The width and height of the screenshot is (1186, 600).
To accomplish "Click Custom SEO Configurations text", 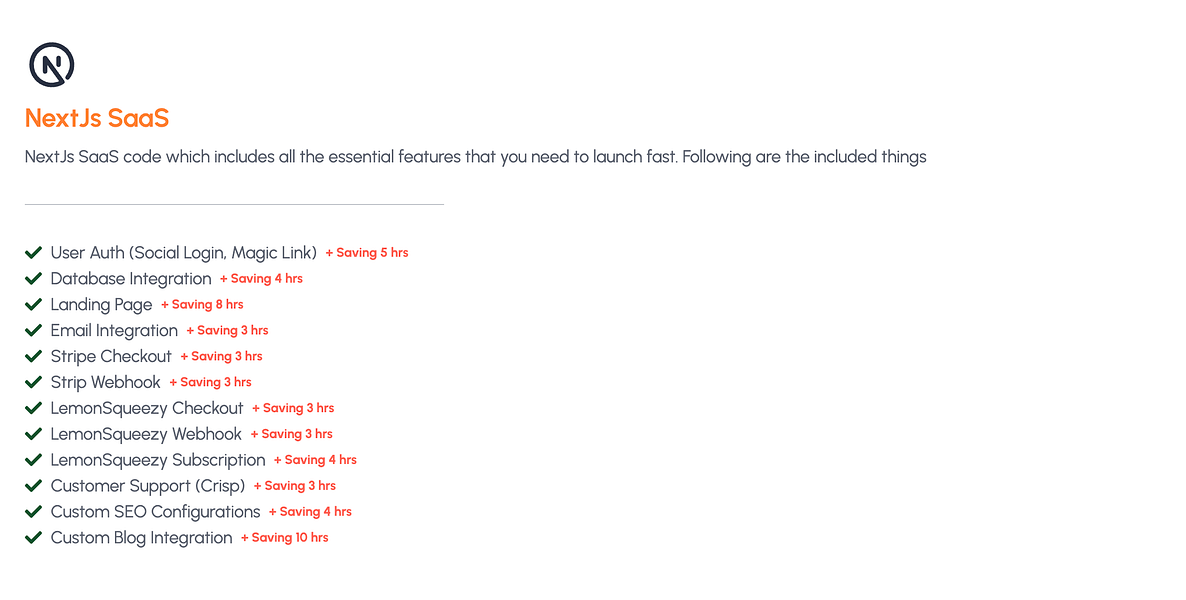I will (155, 512).
